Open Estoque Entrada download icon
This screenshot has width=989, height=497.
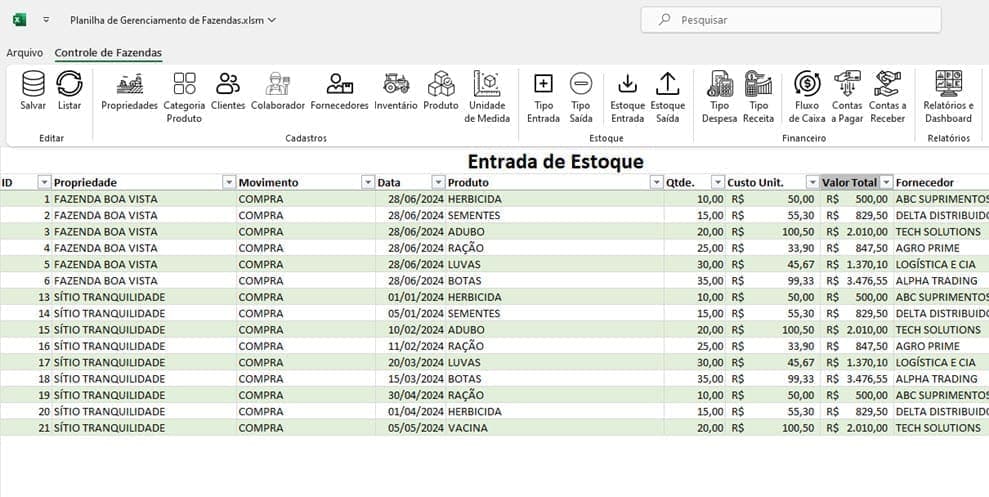[x=628, y=83]
